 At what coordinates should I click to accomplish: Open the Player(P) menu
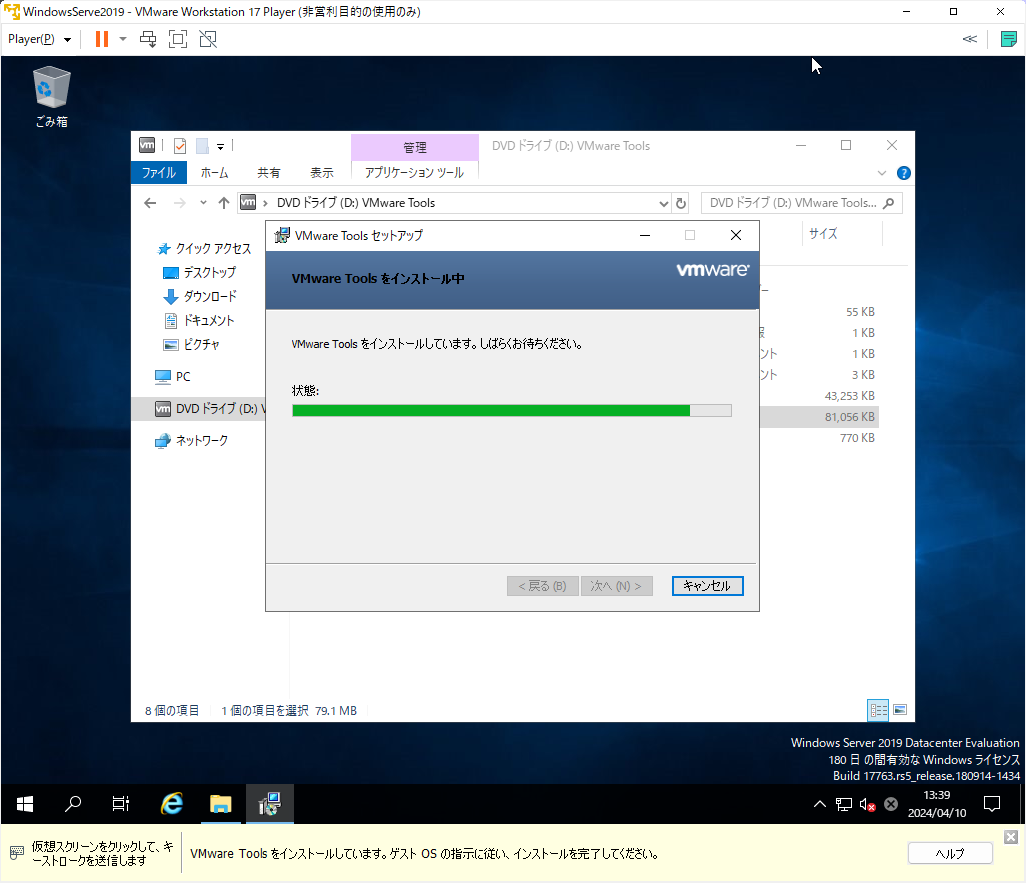pyautogui.click(x=39, y=39)
